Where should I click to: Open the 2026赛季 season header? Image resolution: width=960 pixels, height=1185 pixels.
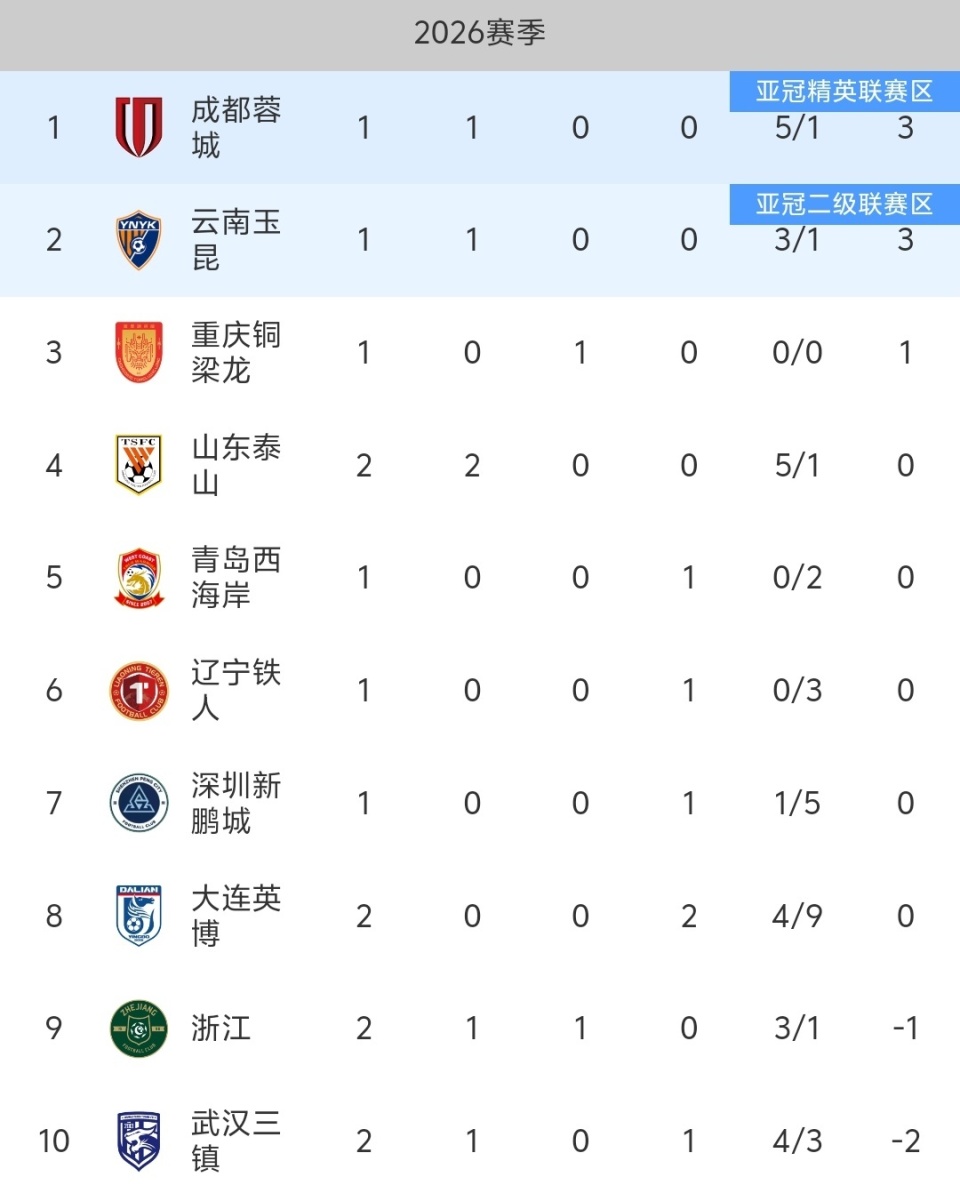click(480, 34)
